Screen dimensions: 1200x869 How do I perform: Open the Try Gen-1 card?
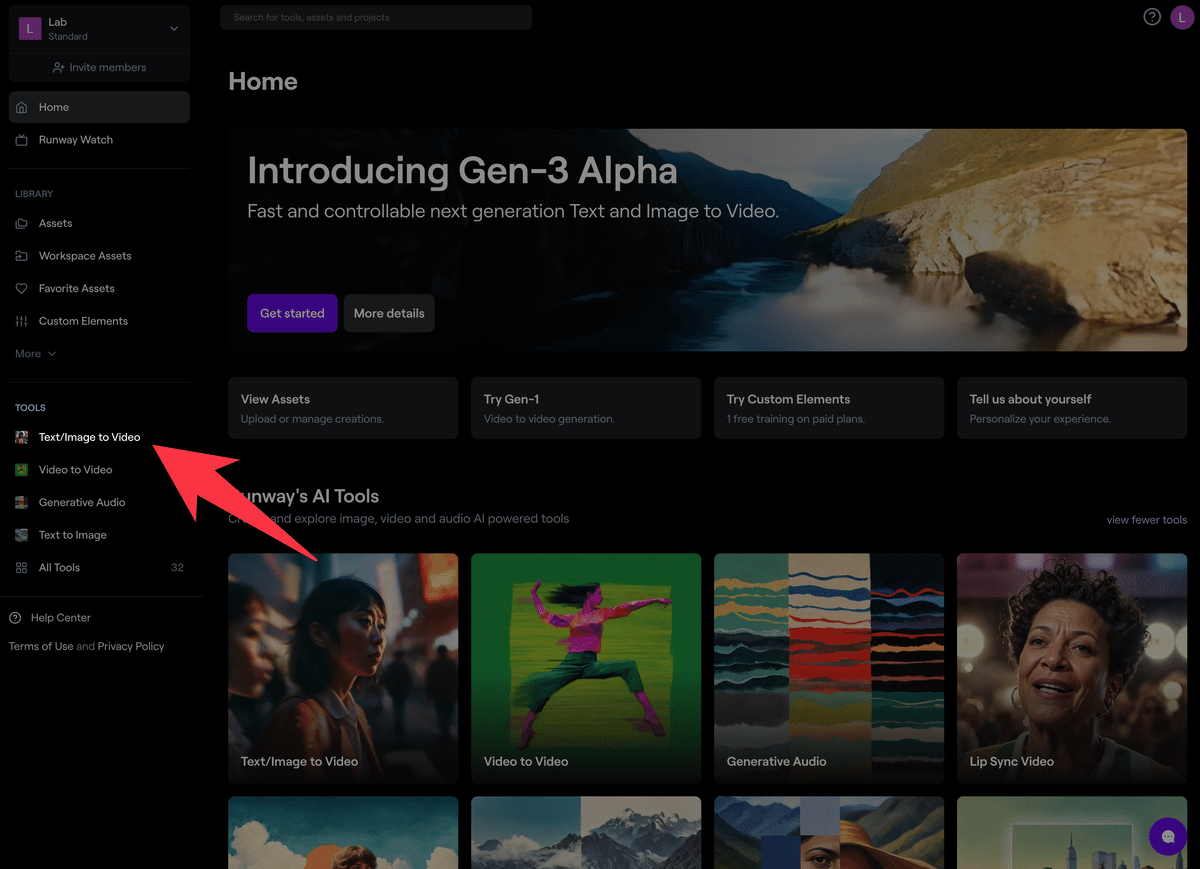click(x=586, y=408)
